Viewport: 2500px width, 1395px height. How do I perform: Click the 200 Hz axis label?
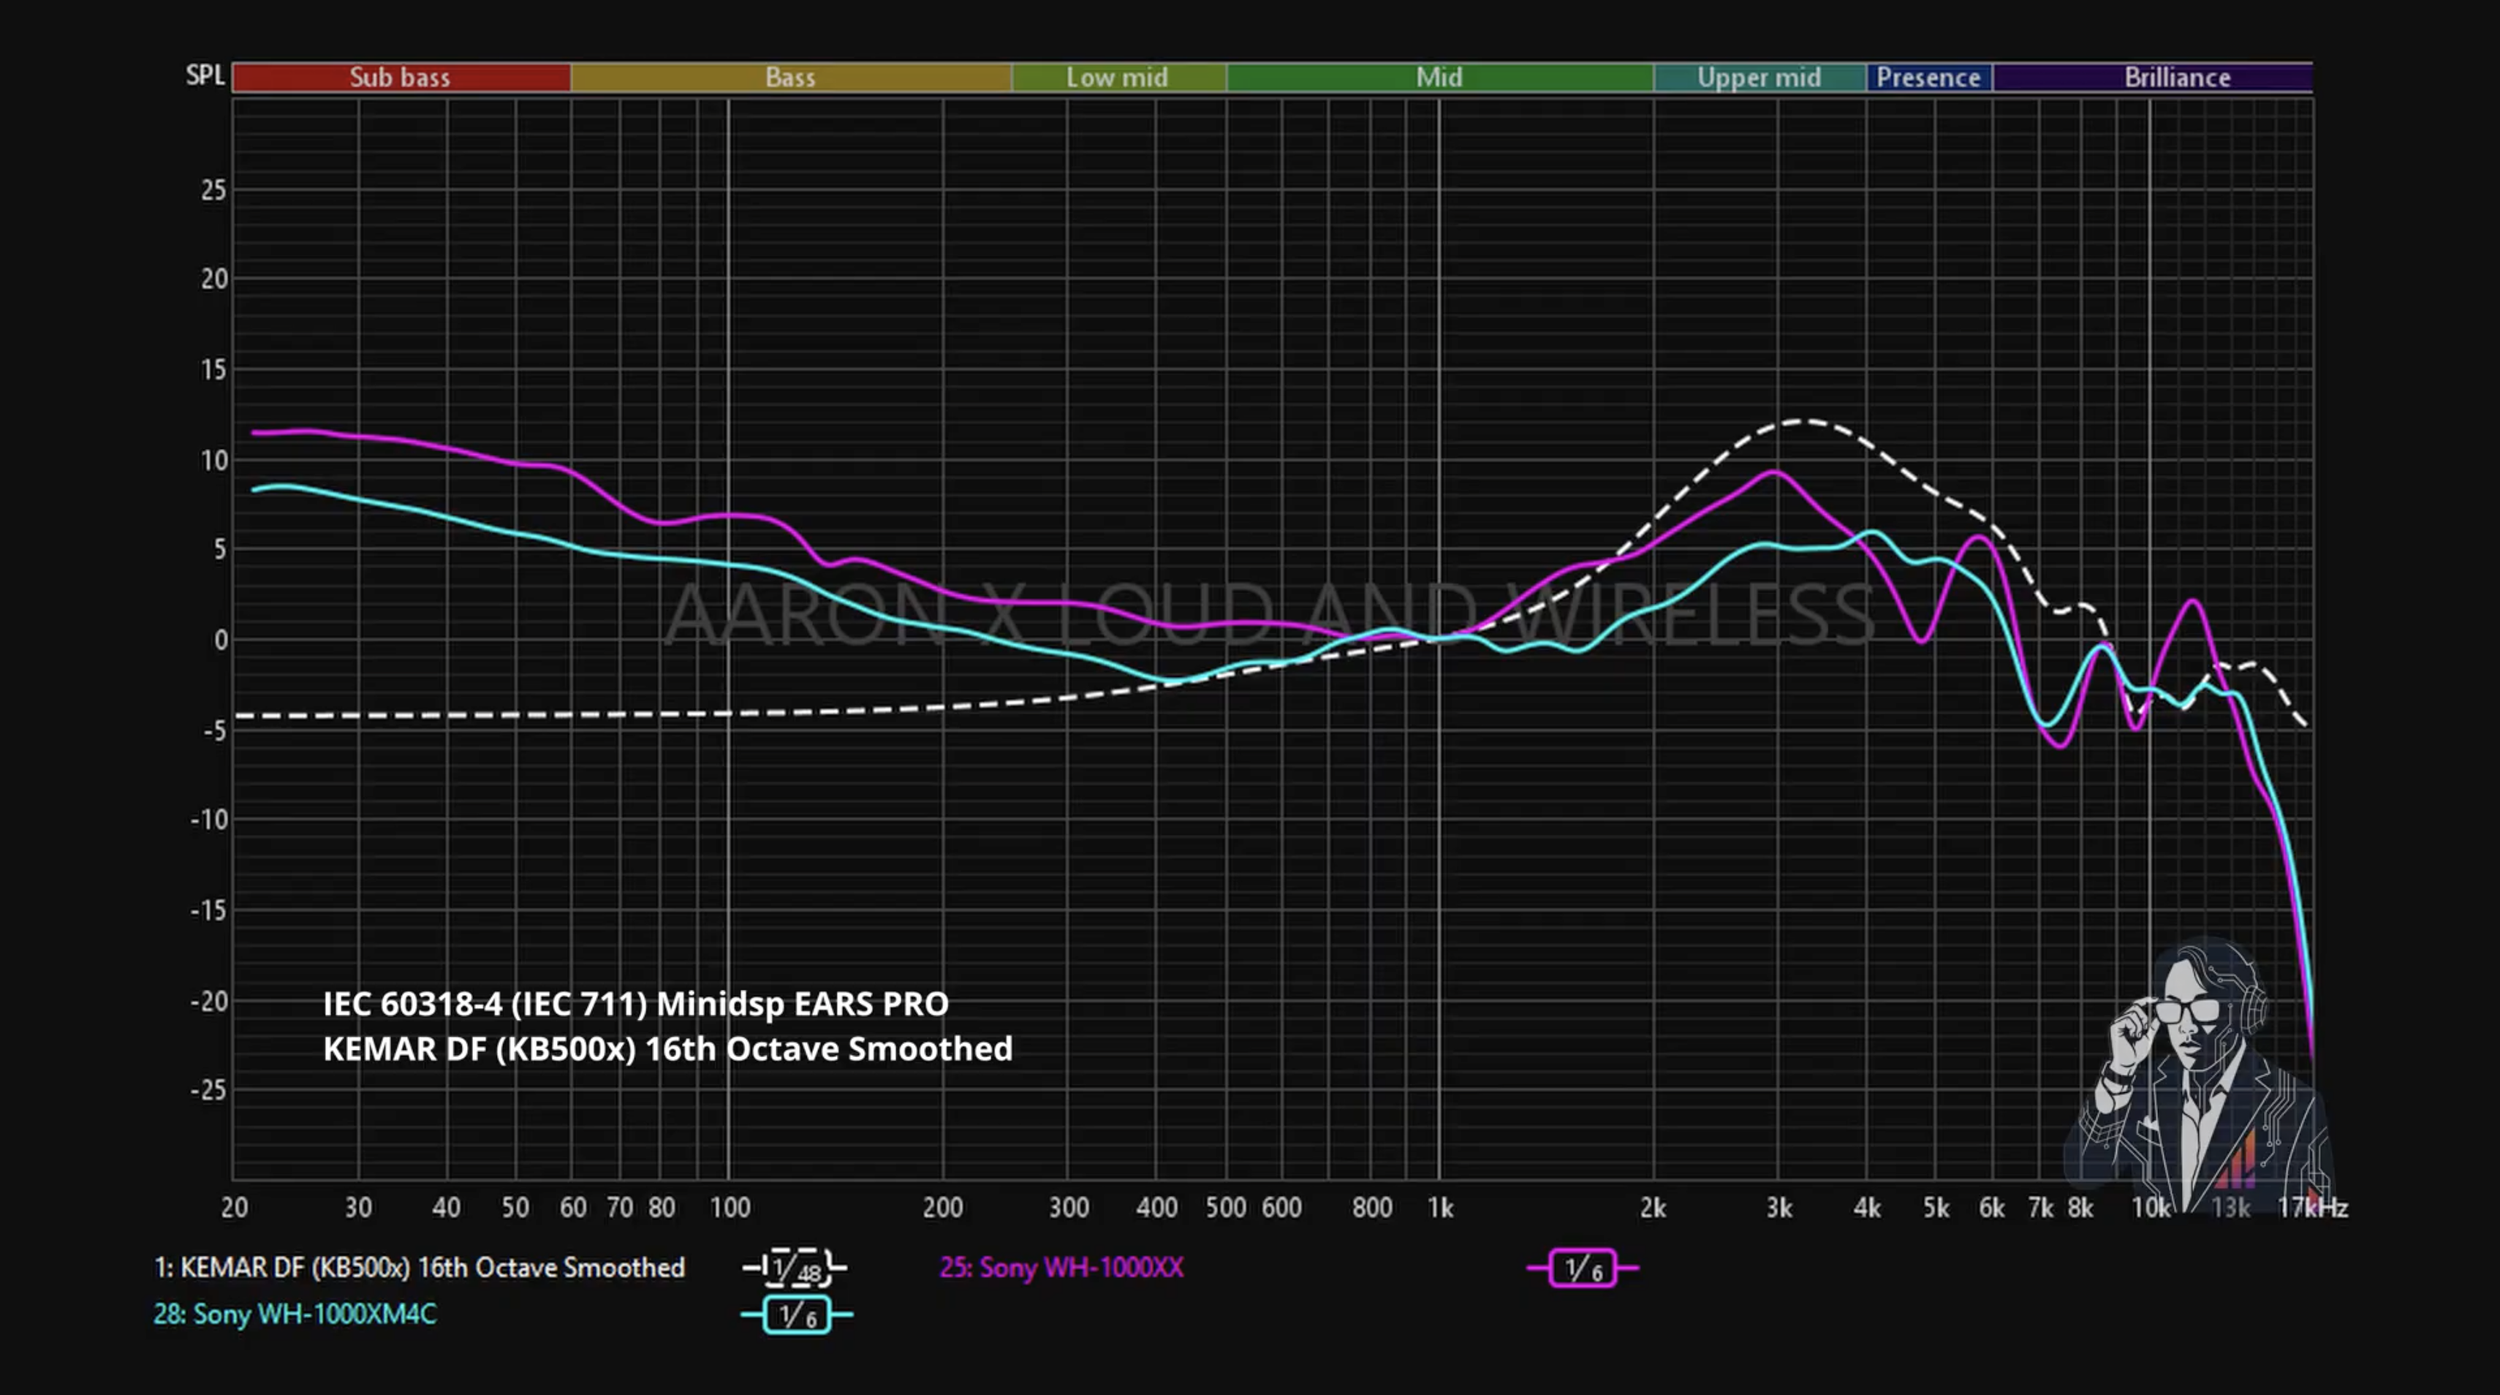(943, 1208)
